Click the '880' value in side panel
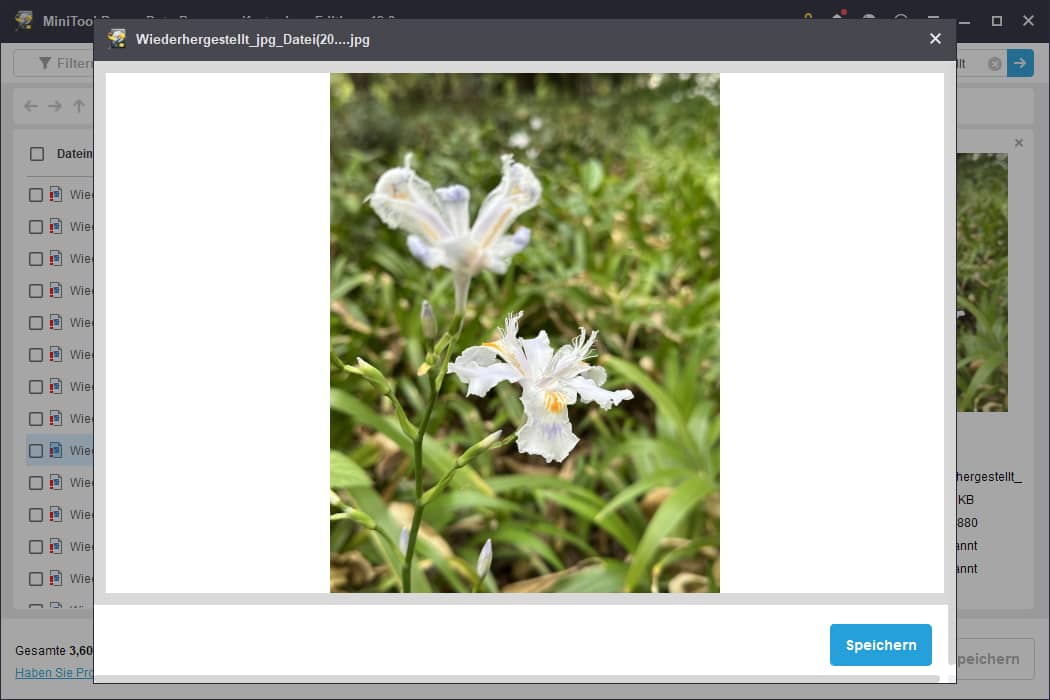This screenshot has width=1050, height=700. (x=967, y=522)
